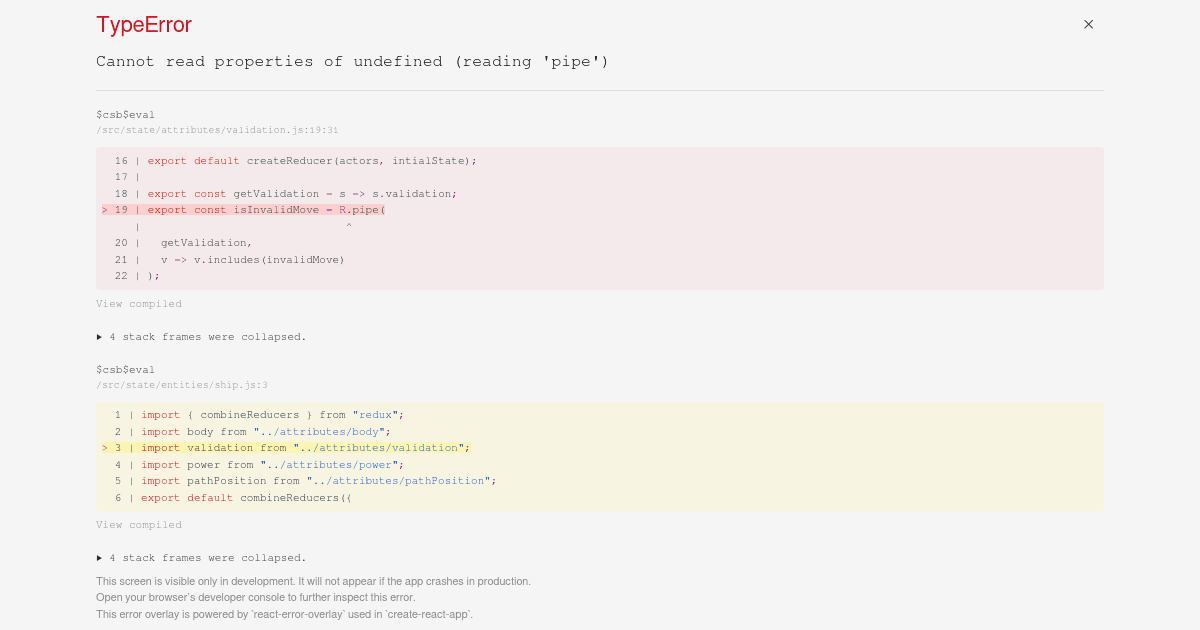Click the '../attributes/validation' import path text
This screenshot has height=630, width=1200.
(381, 447)
